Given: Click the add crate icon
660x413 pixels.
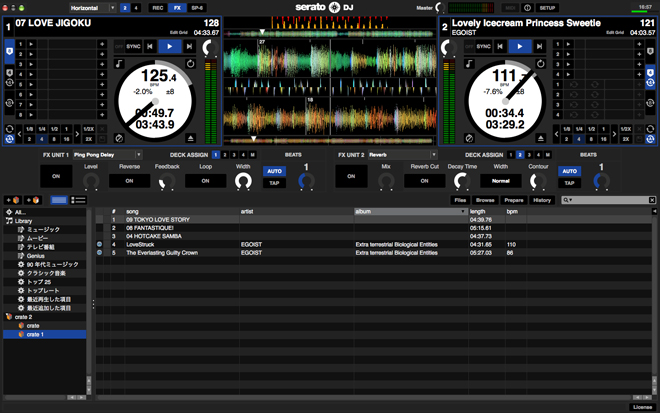Looking at the screenshot, I should click(12, 200).
